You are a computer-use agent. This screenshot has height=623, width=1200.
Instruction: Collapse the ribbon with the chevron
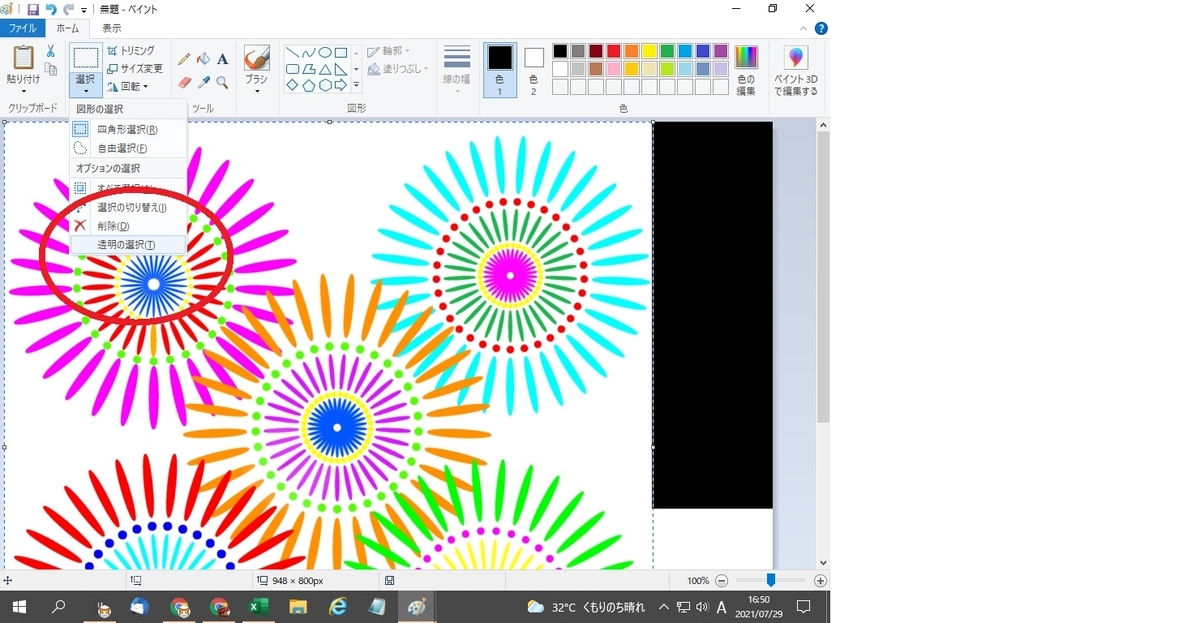pyautogui.click(x=804, y=29)
